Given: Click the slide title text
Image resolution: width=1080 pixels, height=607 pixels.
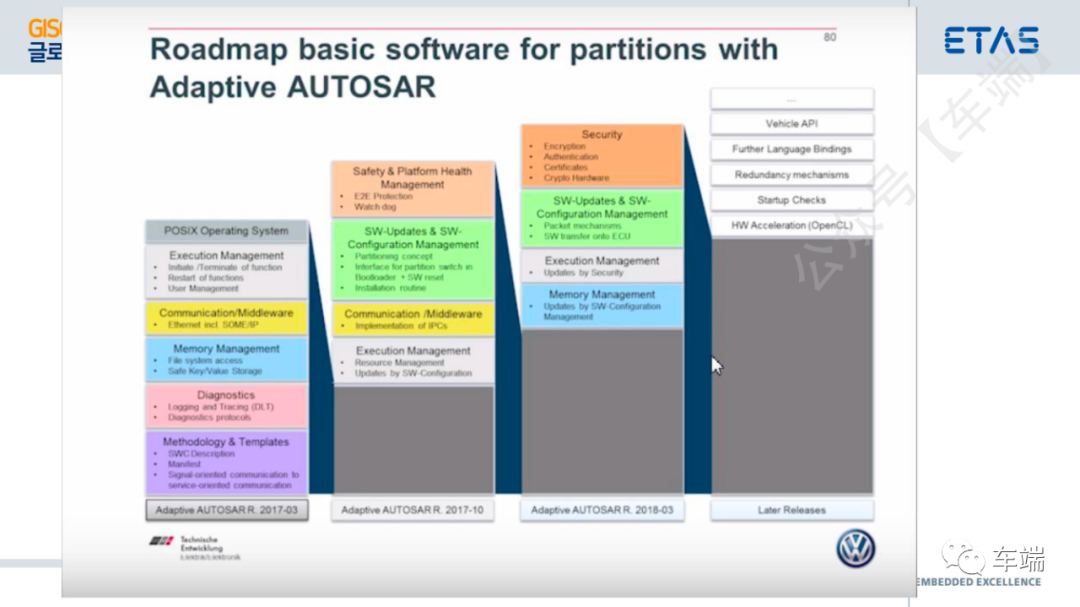Looking at the screenshot, I should click(x=464, y=68).
